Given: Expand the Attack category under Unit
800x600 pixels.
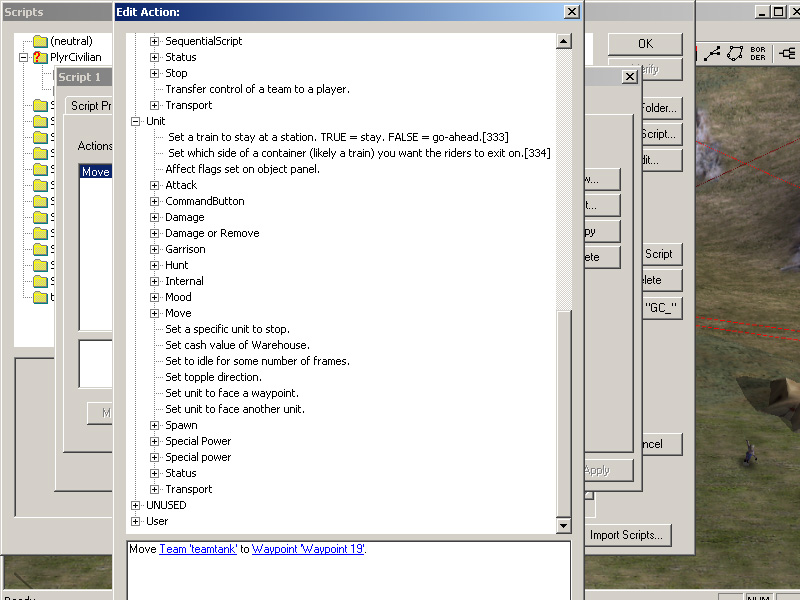Looking at the screenshot, I should (x=155, y=185).
